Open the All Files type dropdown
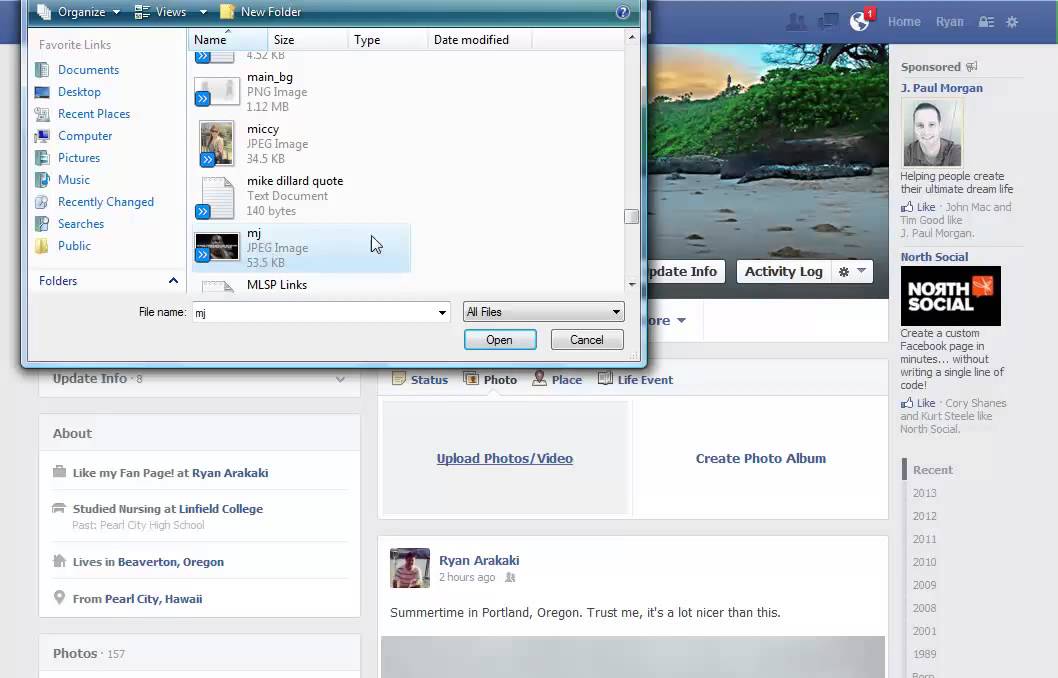The width and height of the screenshot is (1058, 678). 544,312
